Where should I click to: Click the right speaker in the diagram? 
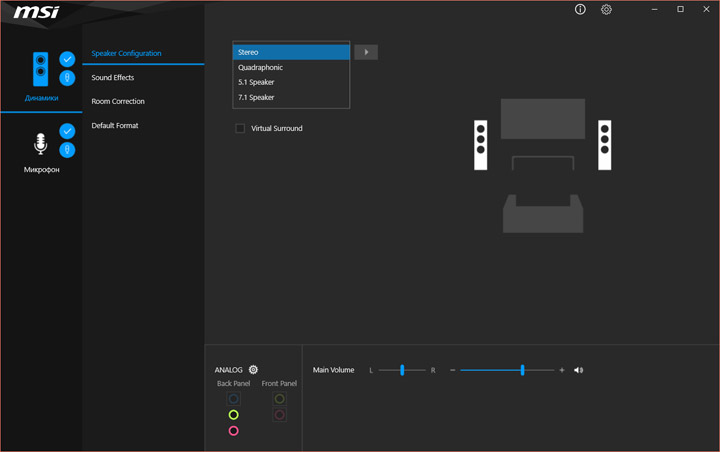coord(604,145)
